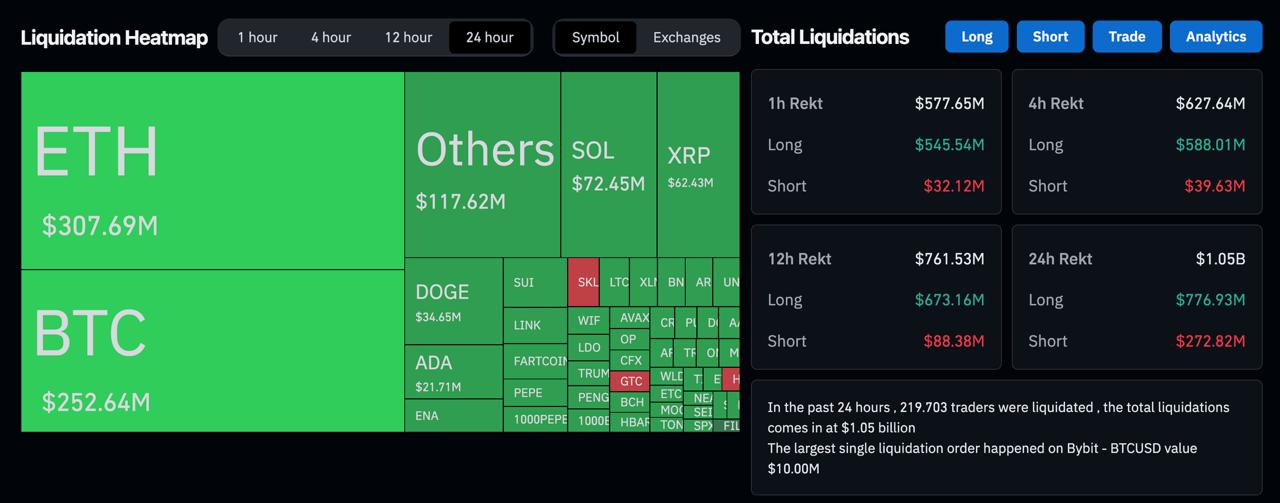Click the ETH heatmap tile
Screen dimensions: 1280x503
(x=212, y=170)
